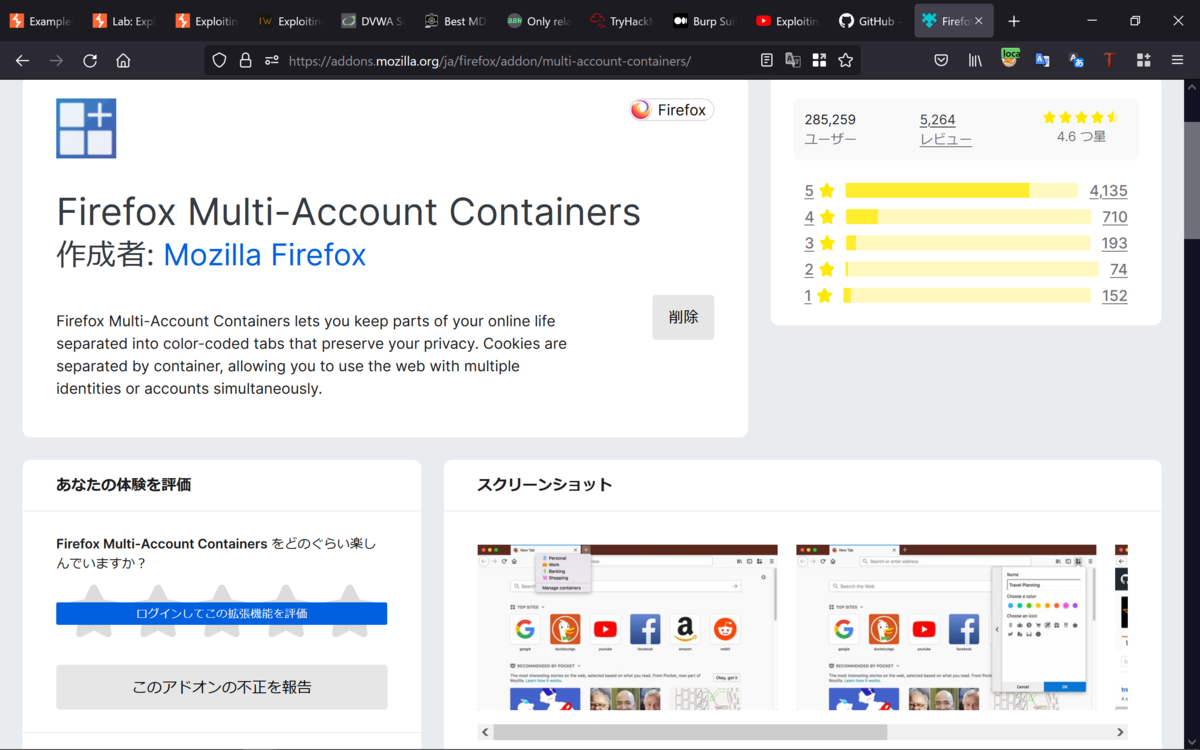The width and height of the screenshot is (1200, 750).
Task: Switch to the TryHackMe tab
Action: pyautogui.click(x=622, y=21)
